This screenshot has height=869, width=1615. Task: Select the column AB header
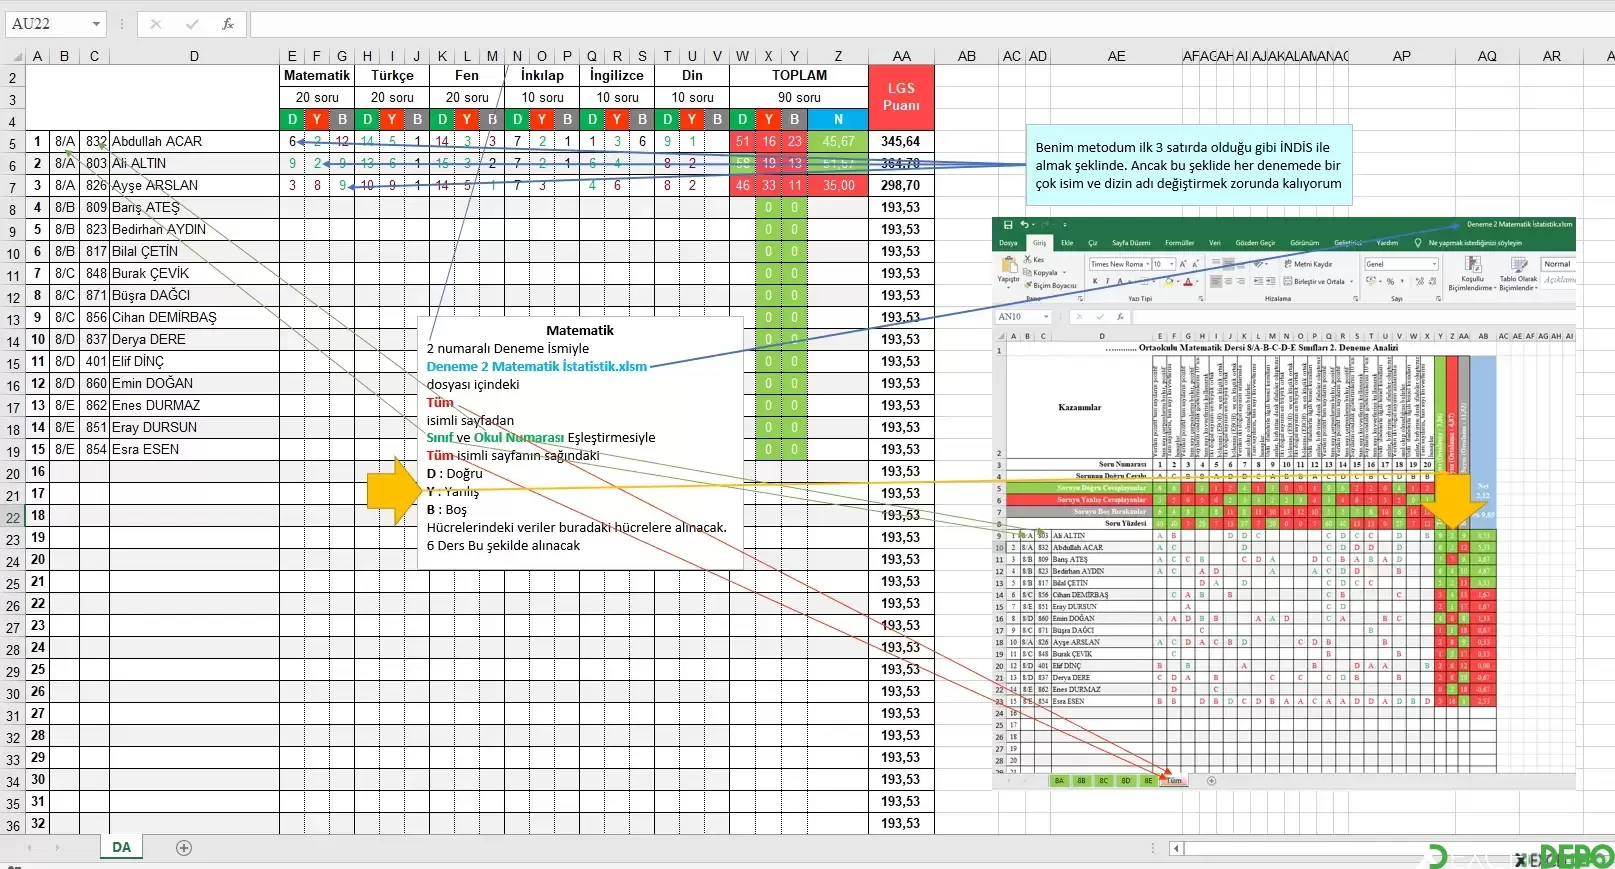point(967,56)
